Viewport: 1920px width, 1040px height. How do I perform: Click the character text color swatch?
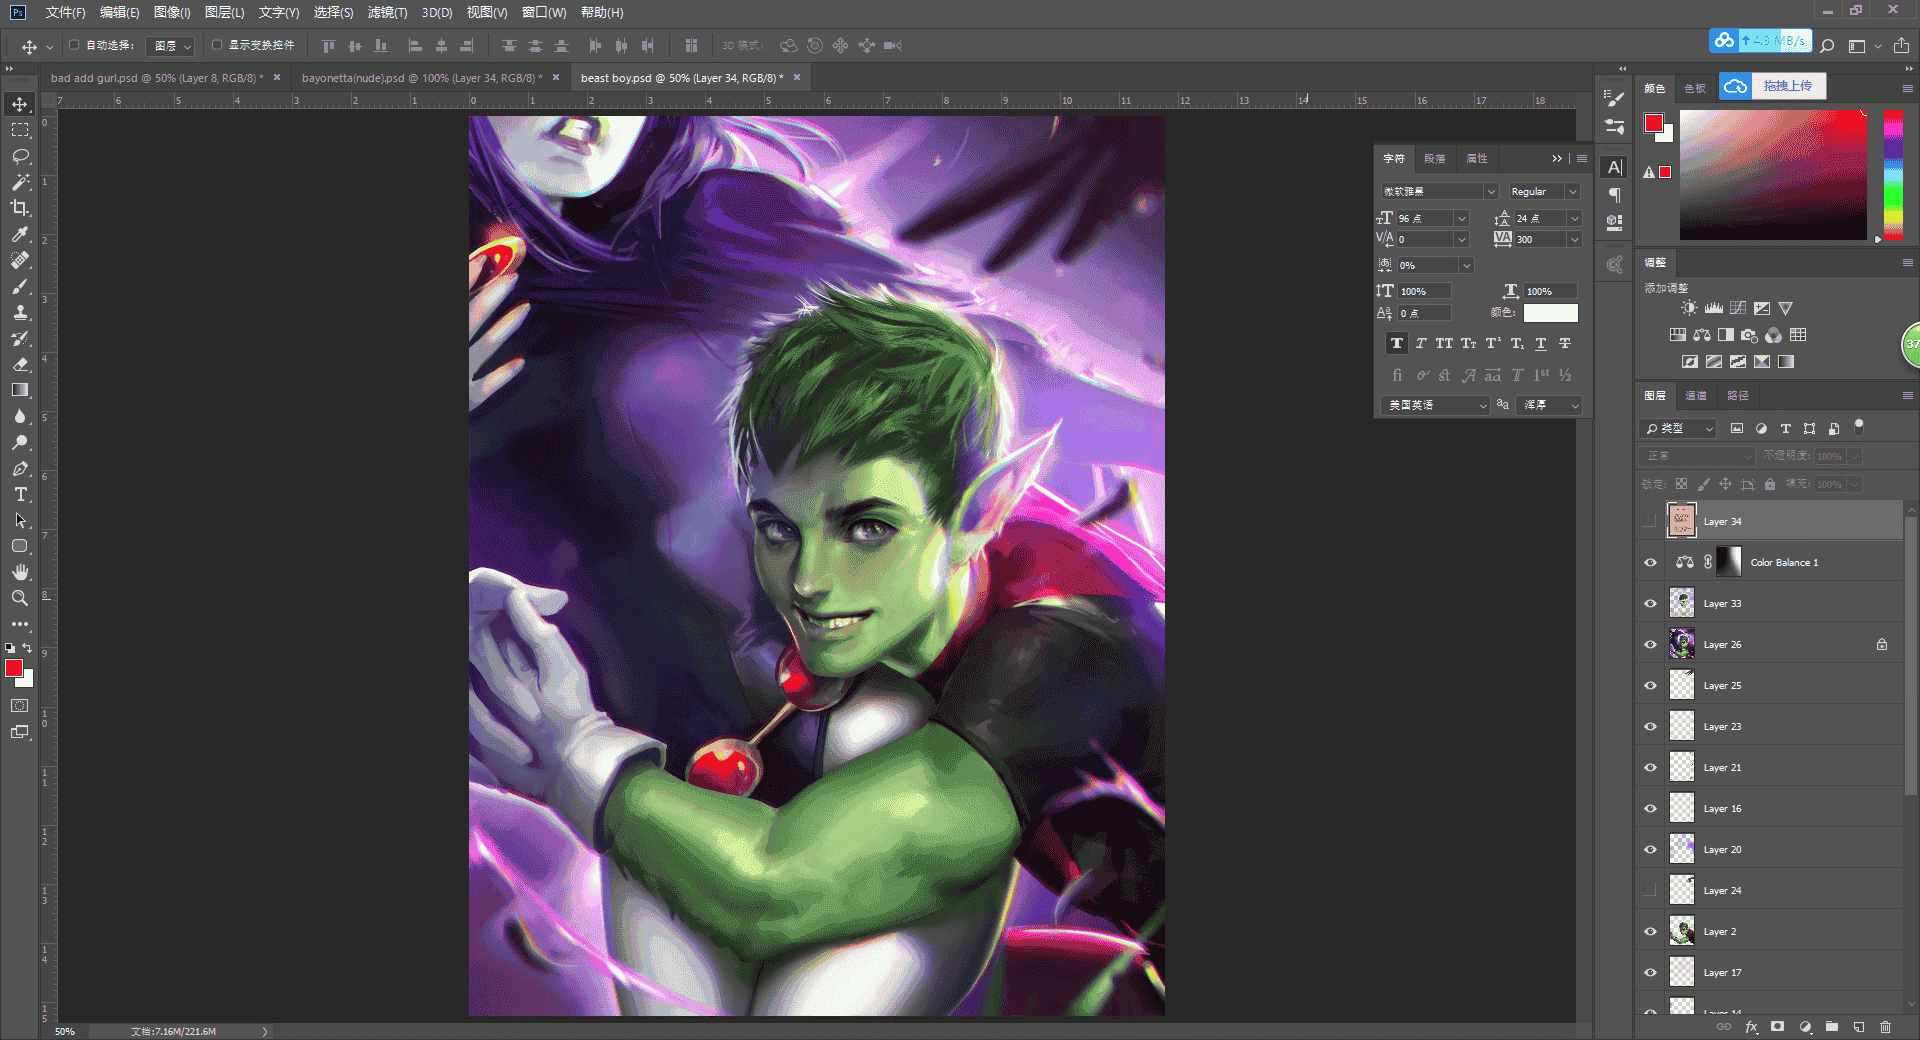tap(1550, 313)
